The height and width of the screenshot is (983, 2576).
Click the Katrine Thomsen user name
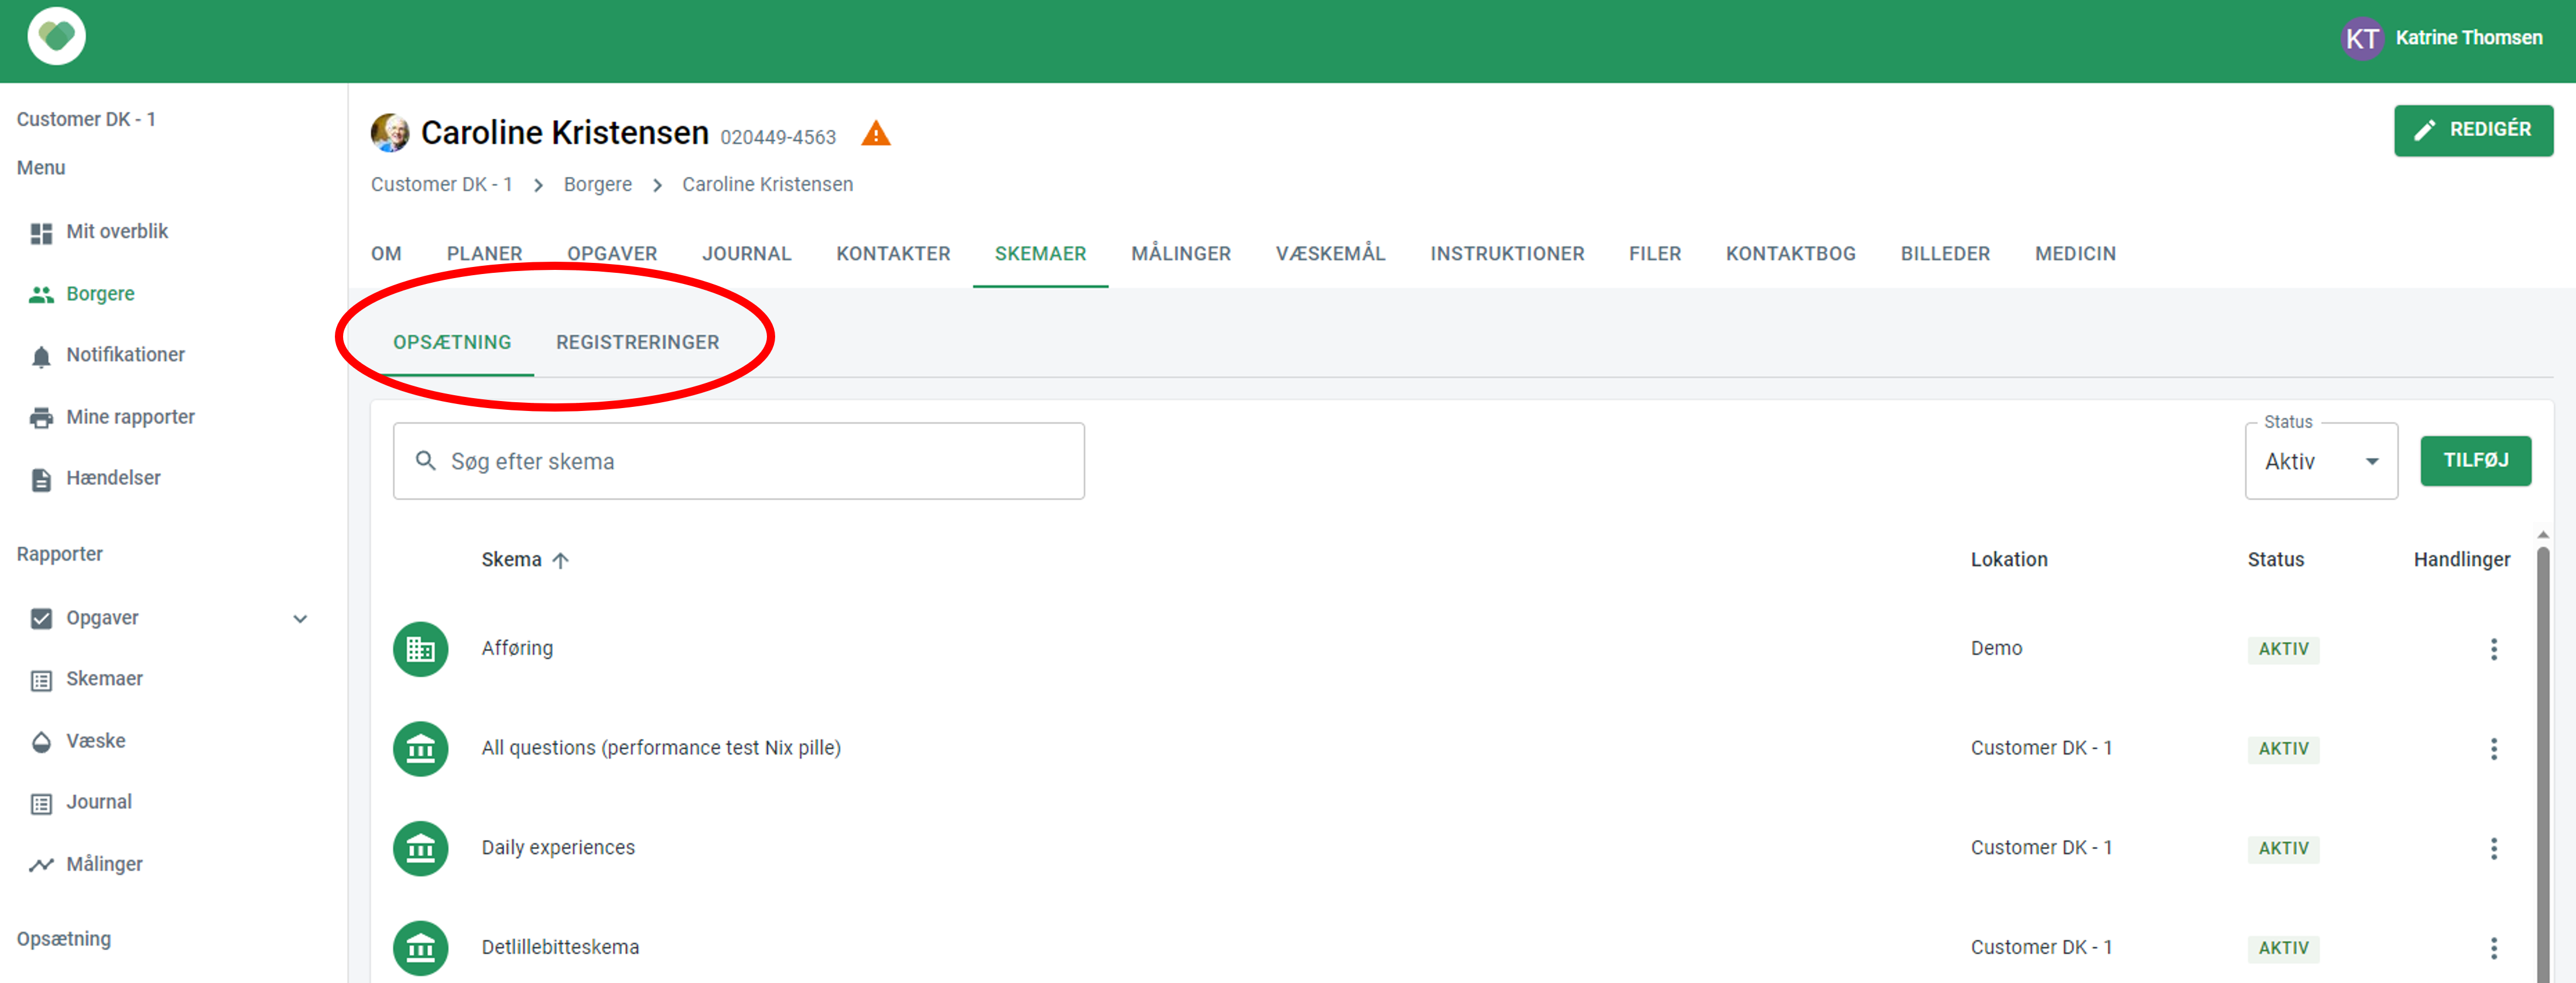click(x=2468, y=38)
